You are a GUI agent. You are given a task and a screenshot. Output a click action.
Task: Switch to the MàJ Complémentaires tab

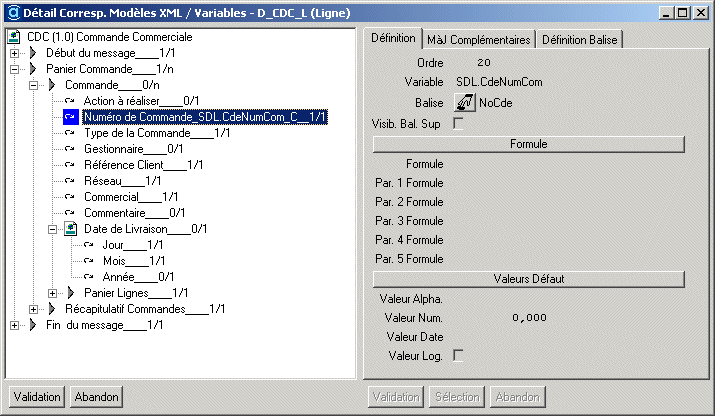coord(478,39)
